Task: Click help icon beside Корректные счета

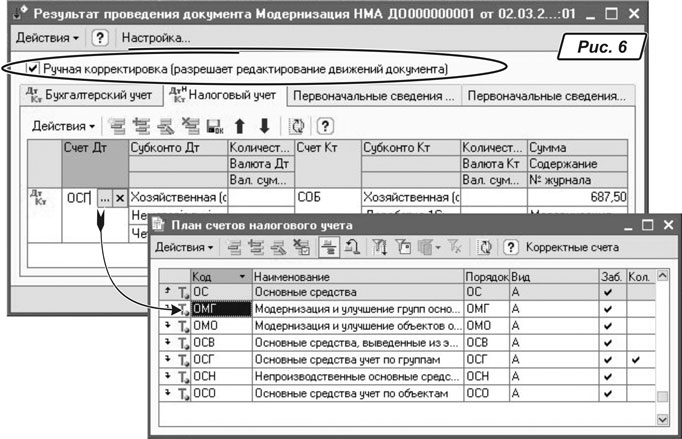Action: 509,247
